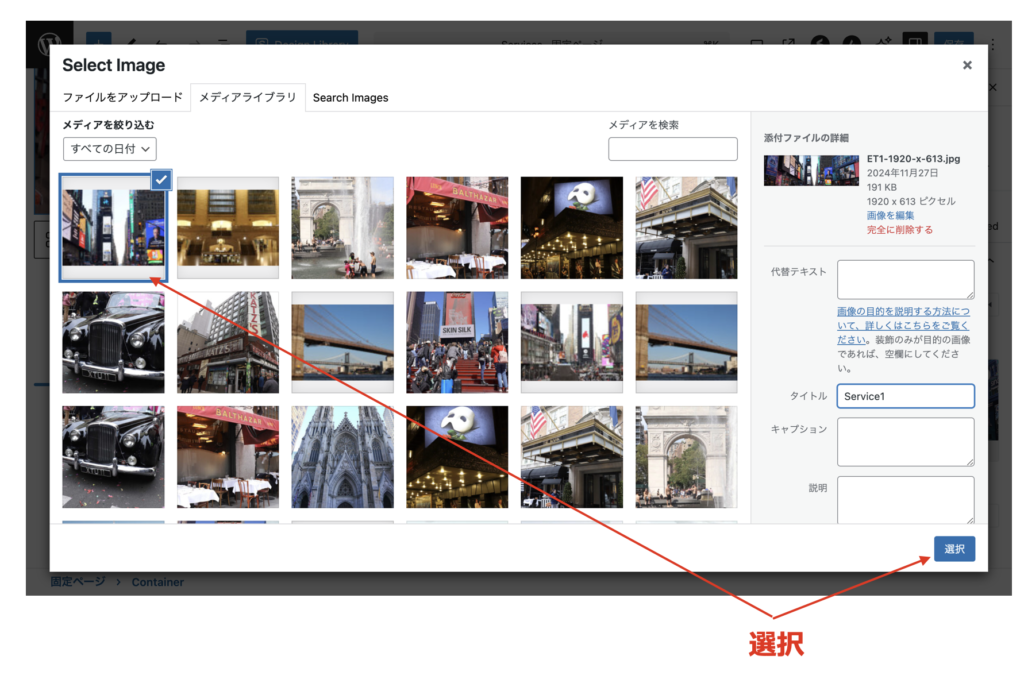This screenshot has width=1024, height=687.
Task: Switch to the ファイルをアップロード tab
Action: (122, 98)
